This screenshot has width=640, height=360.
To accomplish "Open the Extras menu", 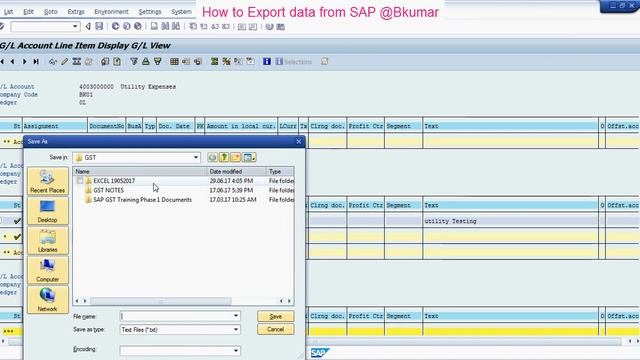I will [x=76, y=12].
